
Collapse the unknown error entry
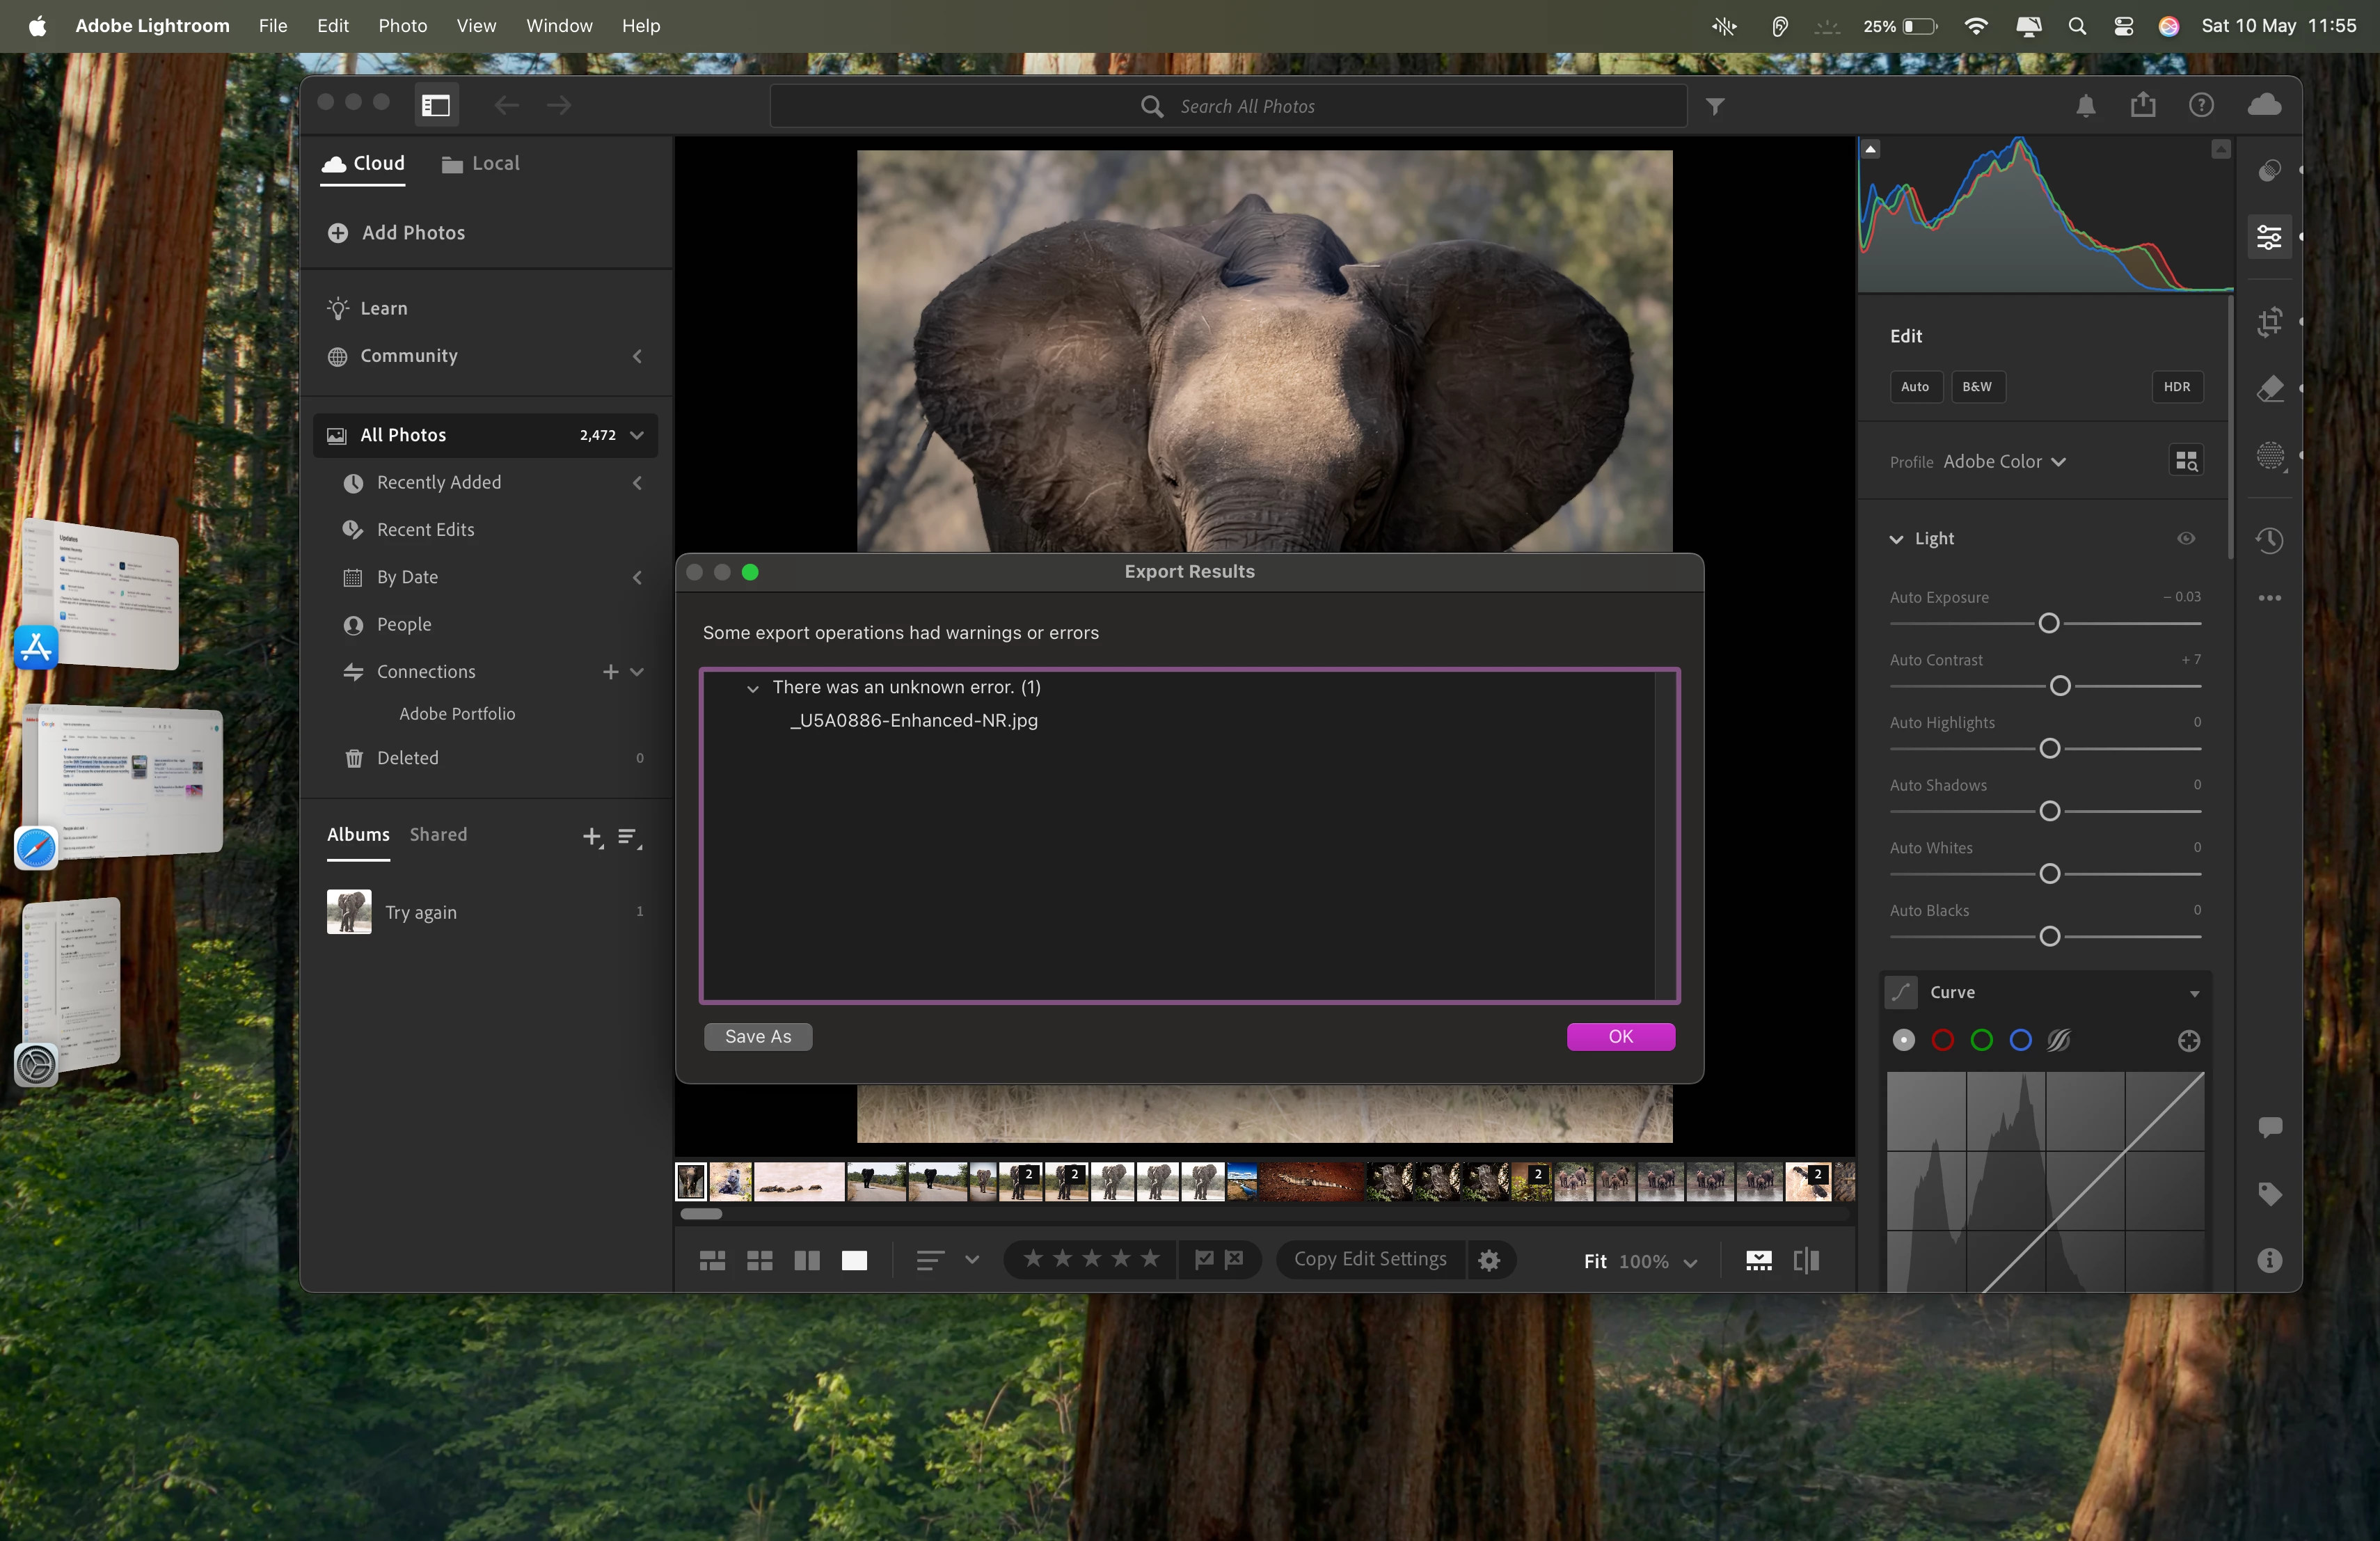753,688
